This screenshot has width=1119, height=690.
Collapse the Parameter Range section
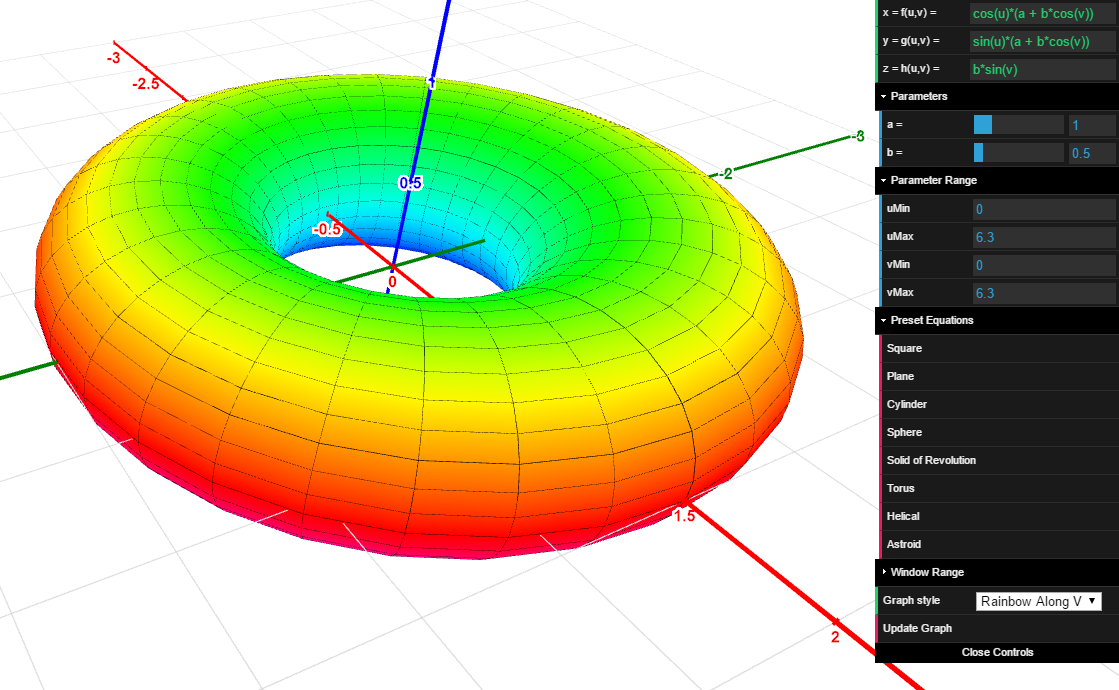point(933,180)
